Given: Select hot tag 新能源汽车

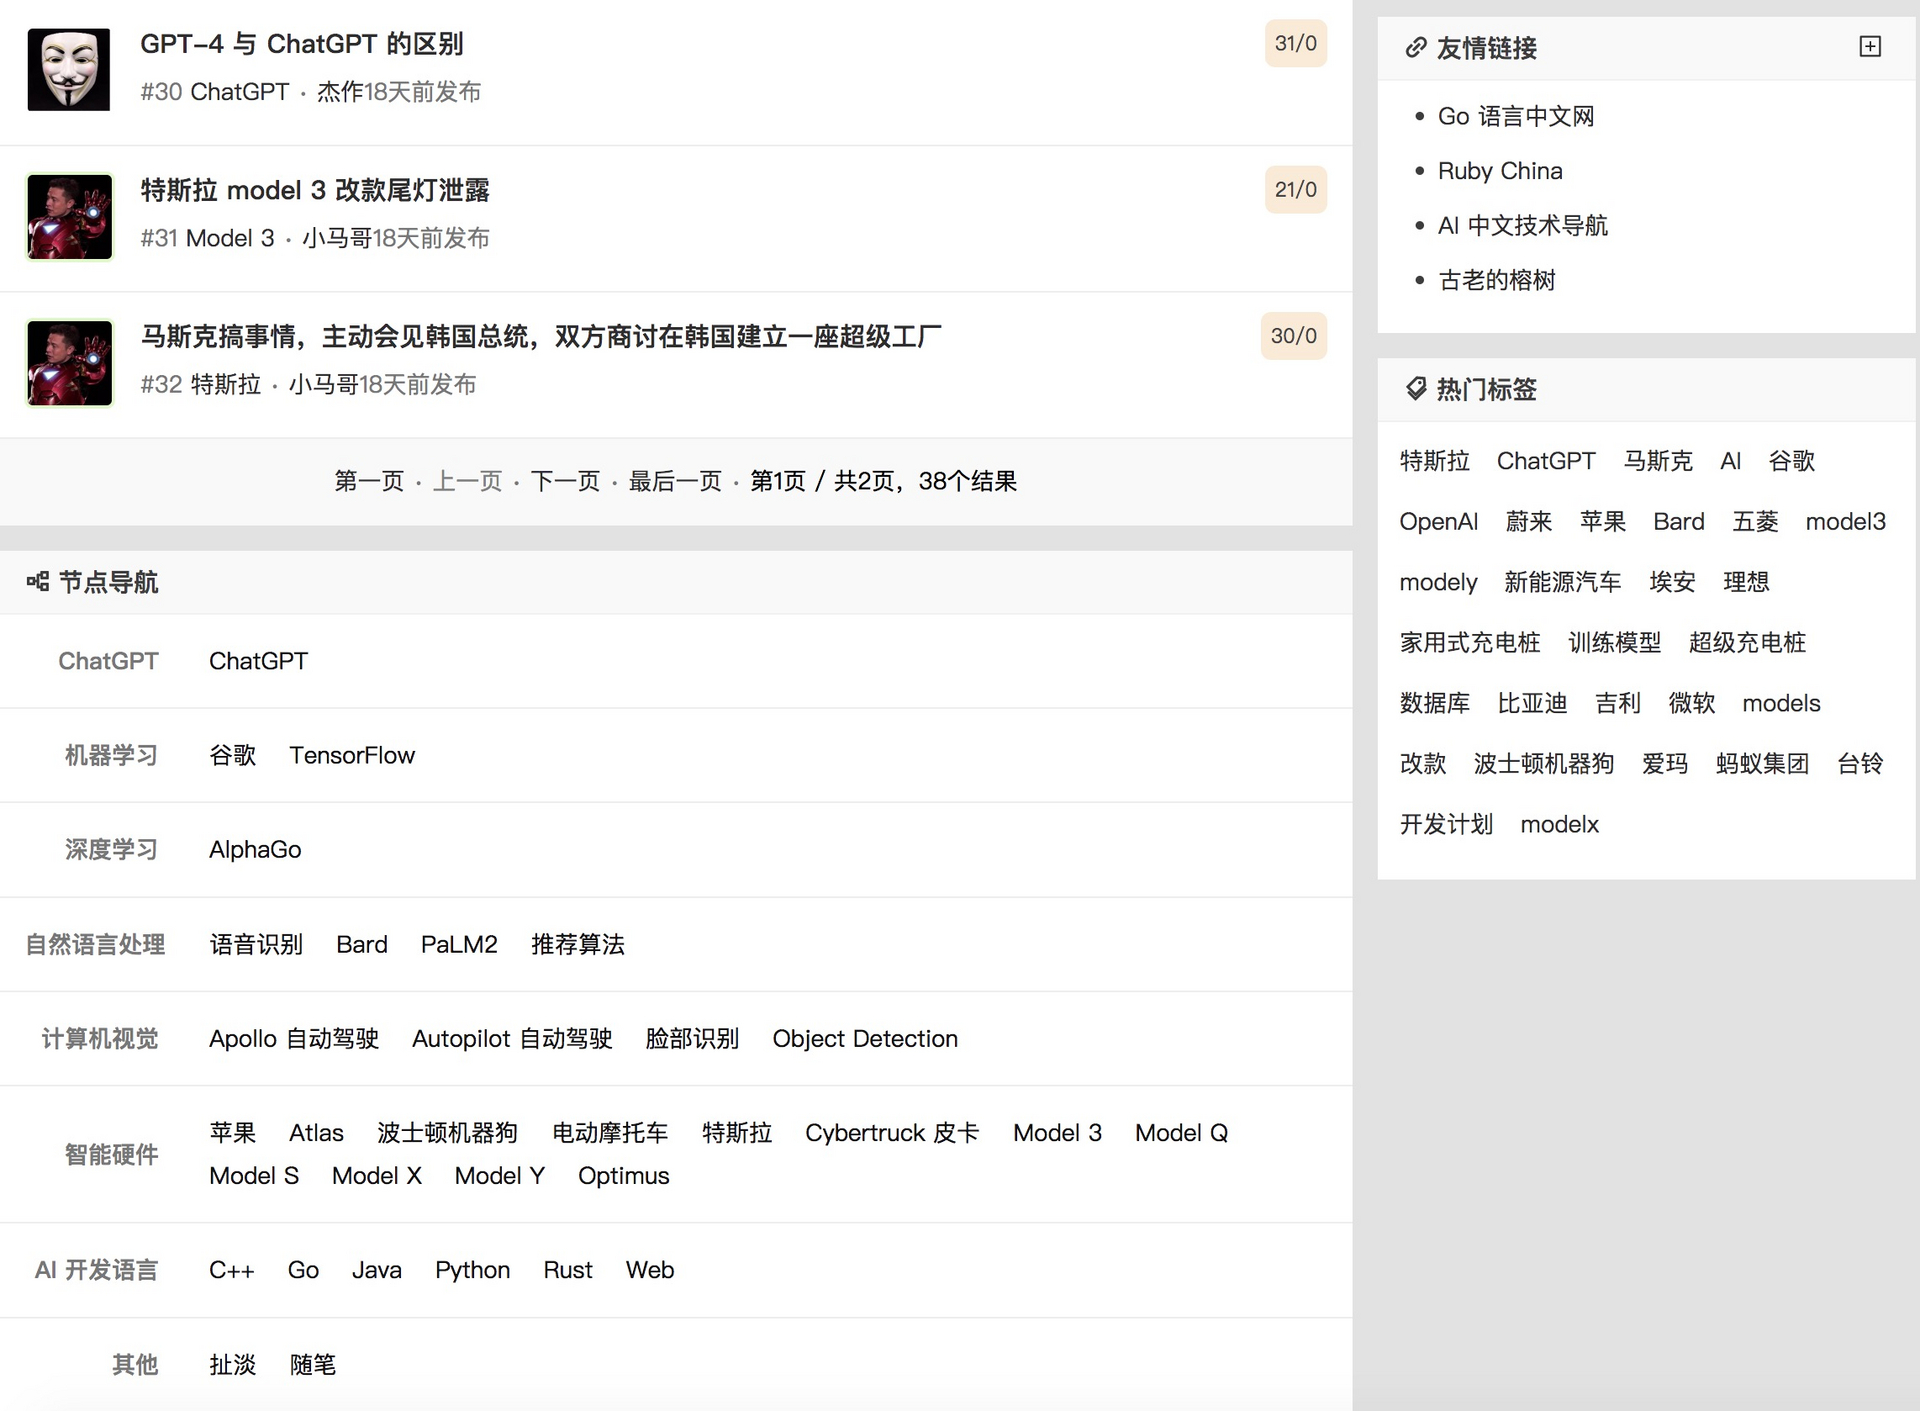Looking at the screenshot, I should pos(1562,582).
